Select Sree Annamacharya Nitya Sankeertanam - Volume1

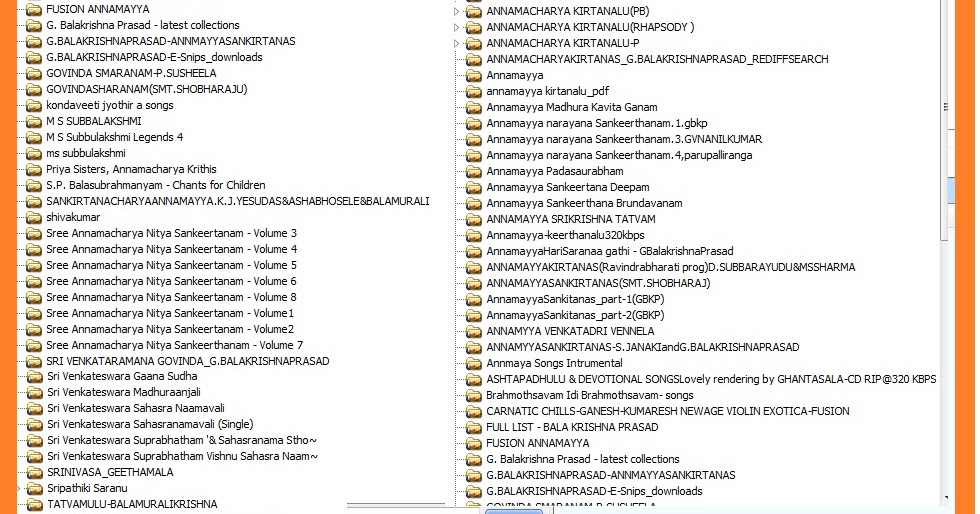click(x=170, y=313)
